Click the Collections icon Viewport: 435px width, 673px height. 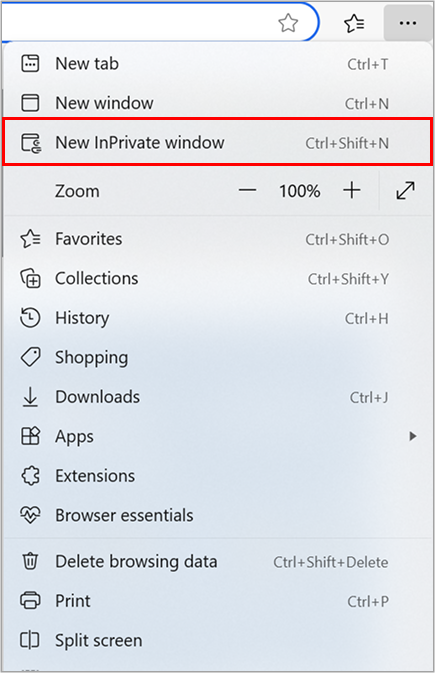point(30,278)
